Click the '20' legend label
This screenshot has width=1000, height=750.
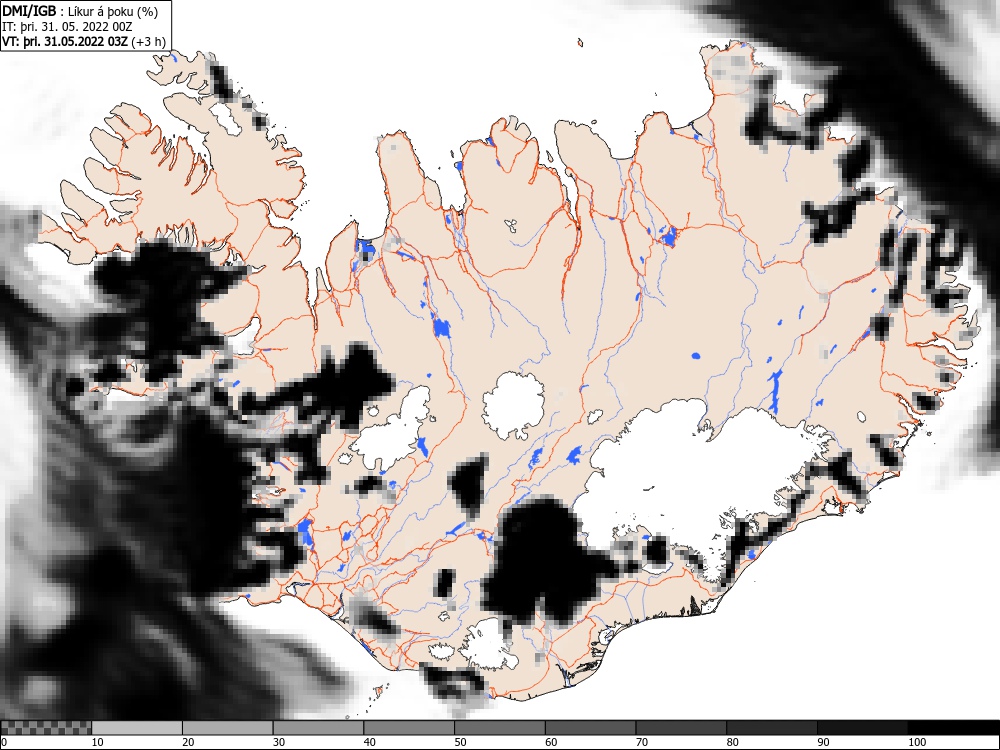[x=188, y=742]
